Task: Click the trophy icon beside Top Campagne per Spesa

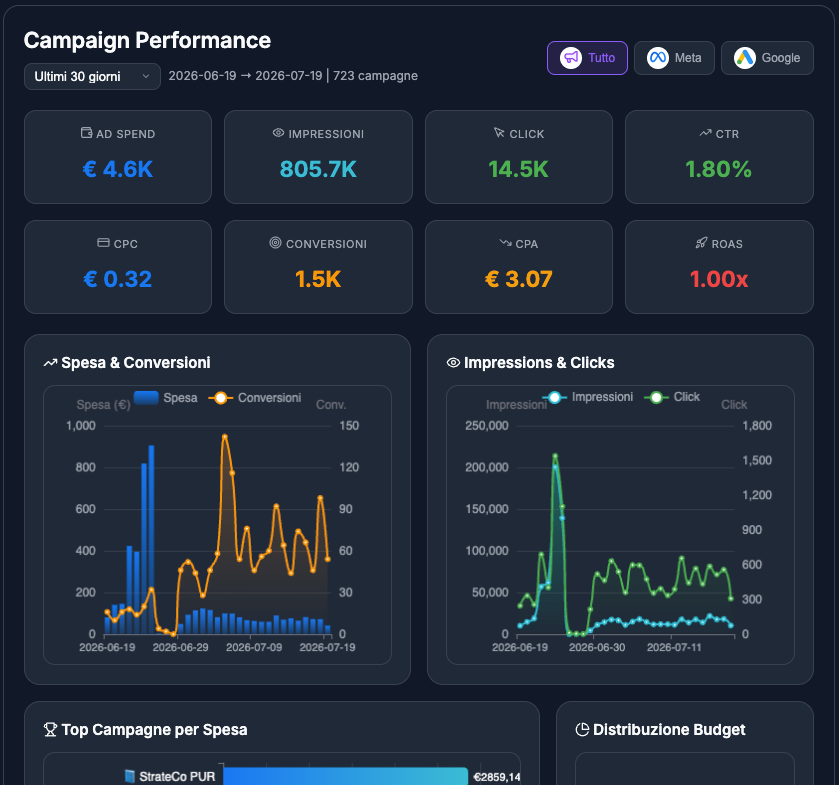Action: tap(50, 729)
